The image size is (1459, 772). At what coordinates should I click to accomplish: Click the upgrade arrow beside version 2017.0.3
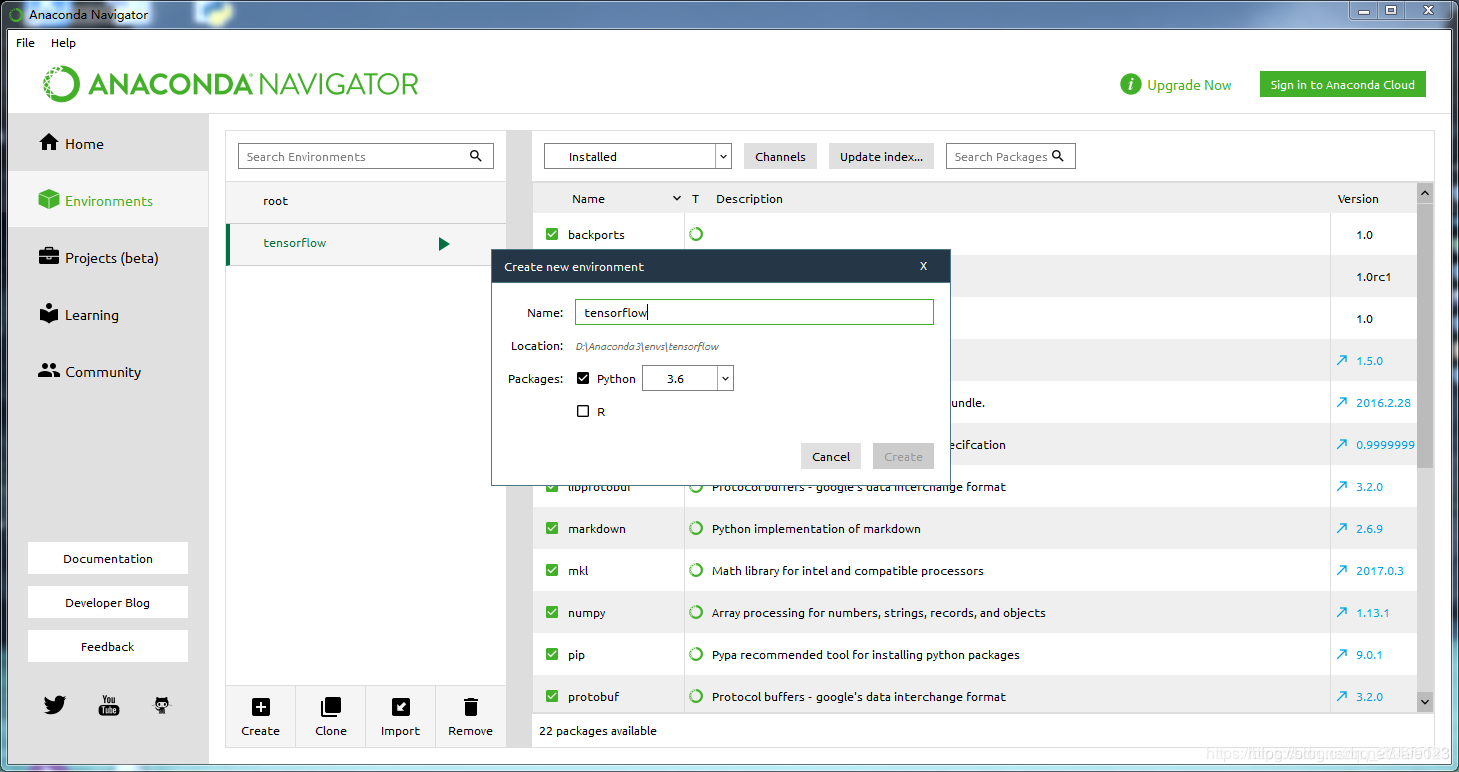tap(1342, 570)
